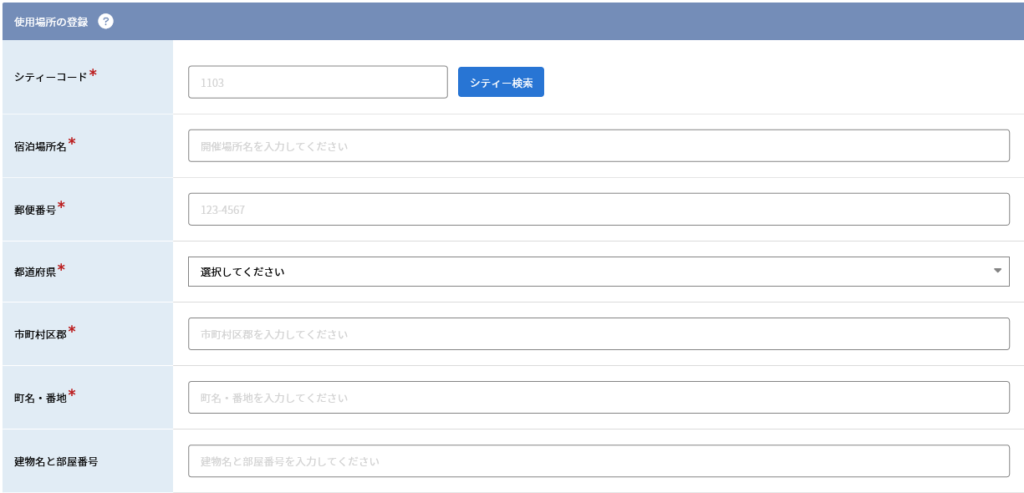Click the 宿泊場所名 field label
Screen dimensions: 1024x493
(x=40, y=146)
